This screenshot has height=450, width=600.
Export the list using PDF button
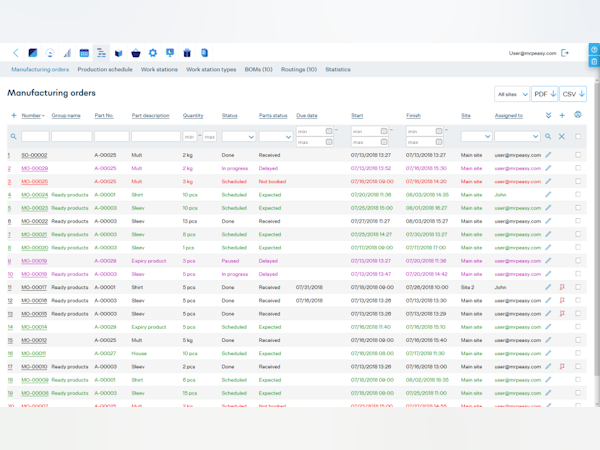coord(544,94)
